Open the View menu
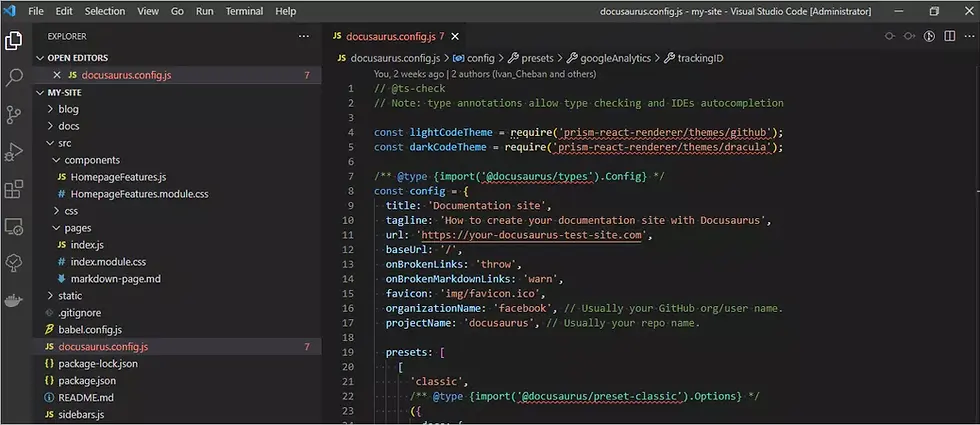 [148, 11]
